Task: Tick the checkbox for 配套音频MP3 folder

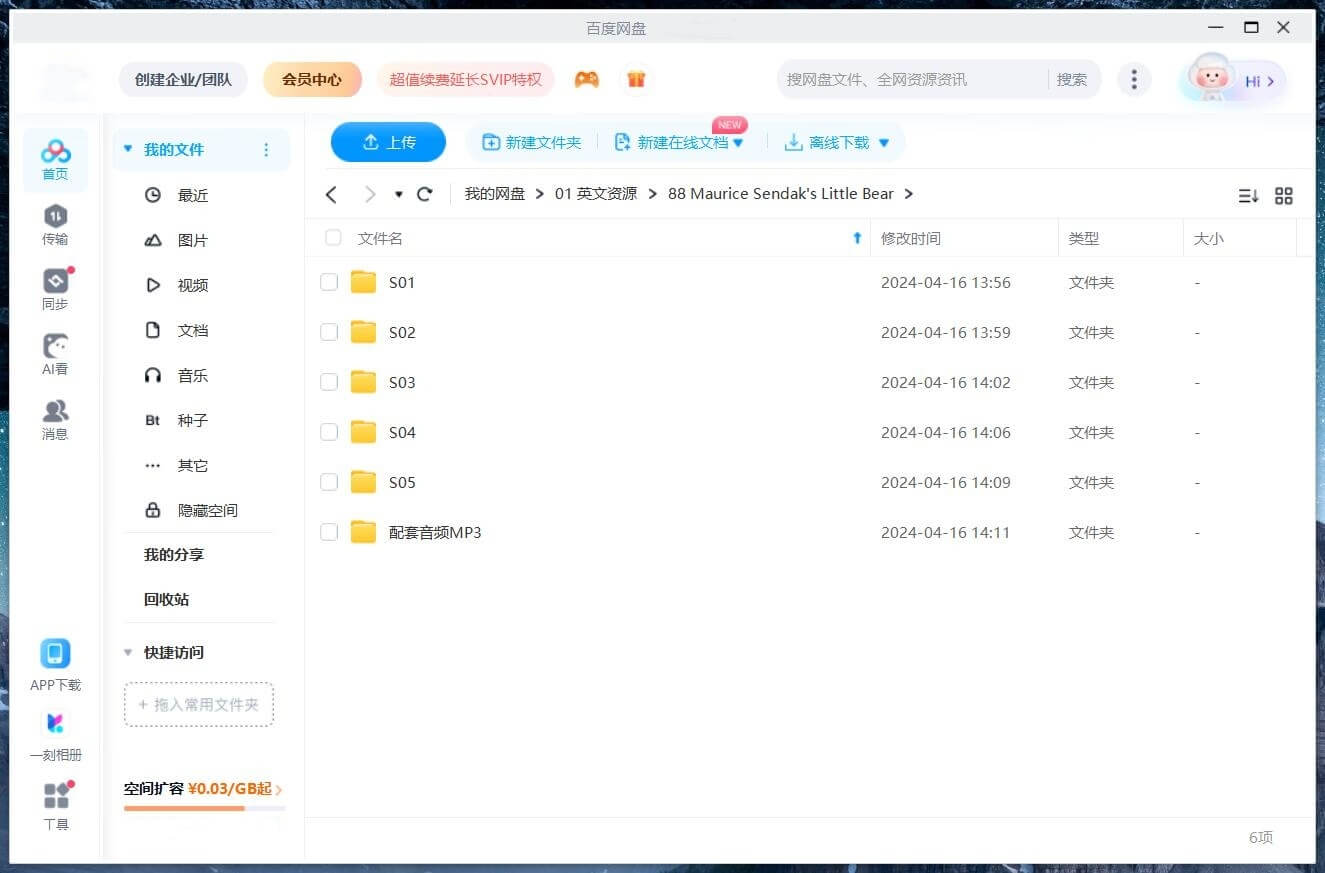Action: click(x=329, y=532)
